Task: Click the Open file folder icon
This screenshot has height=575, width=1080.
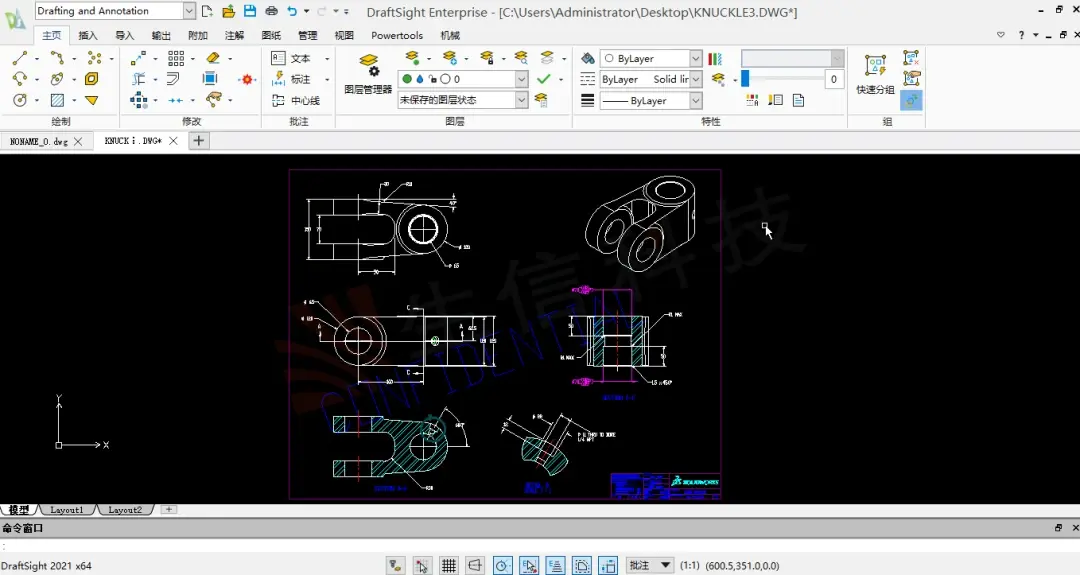Action: (x=229, y=11)
